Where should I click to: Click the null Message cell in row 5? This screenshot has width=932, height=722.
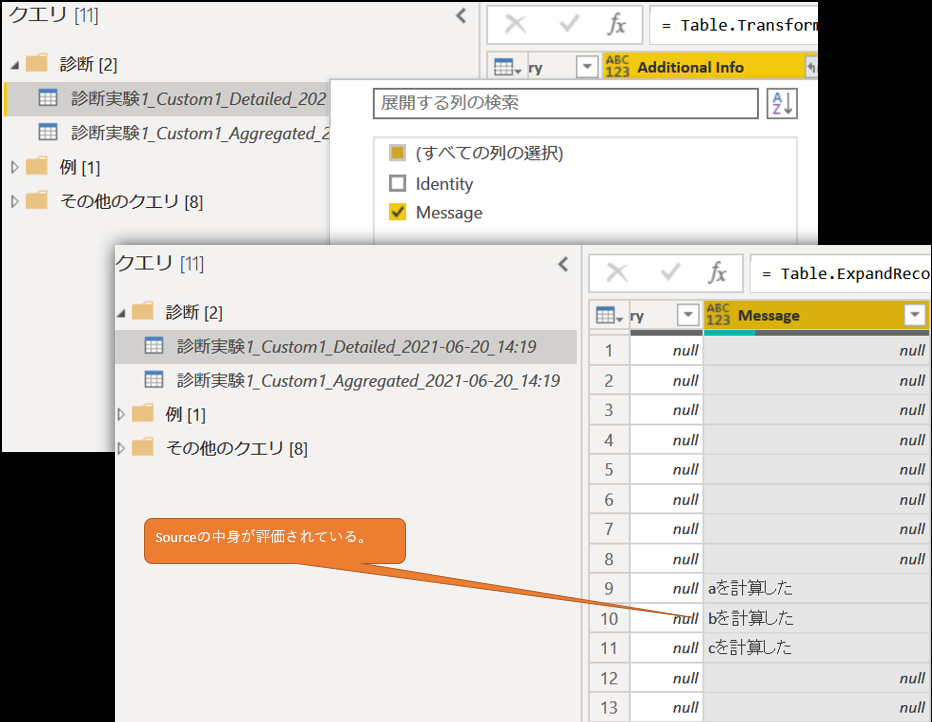[816, 469]
